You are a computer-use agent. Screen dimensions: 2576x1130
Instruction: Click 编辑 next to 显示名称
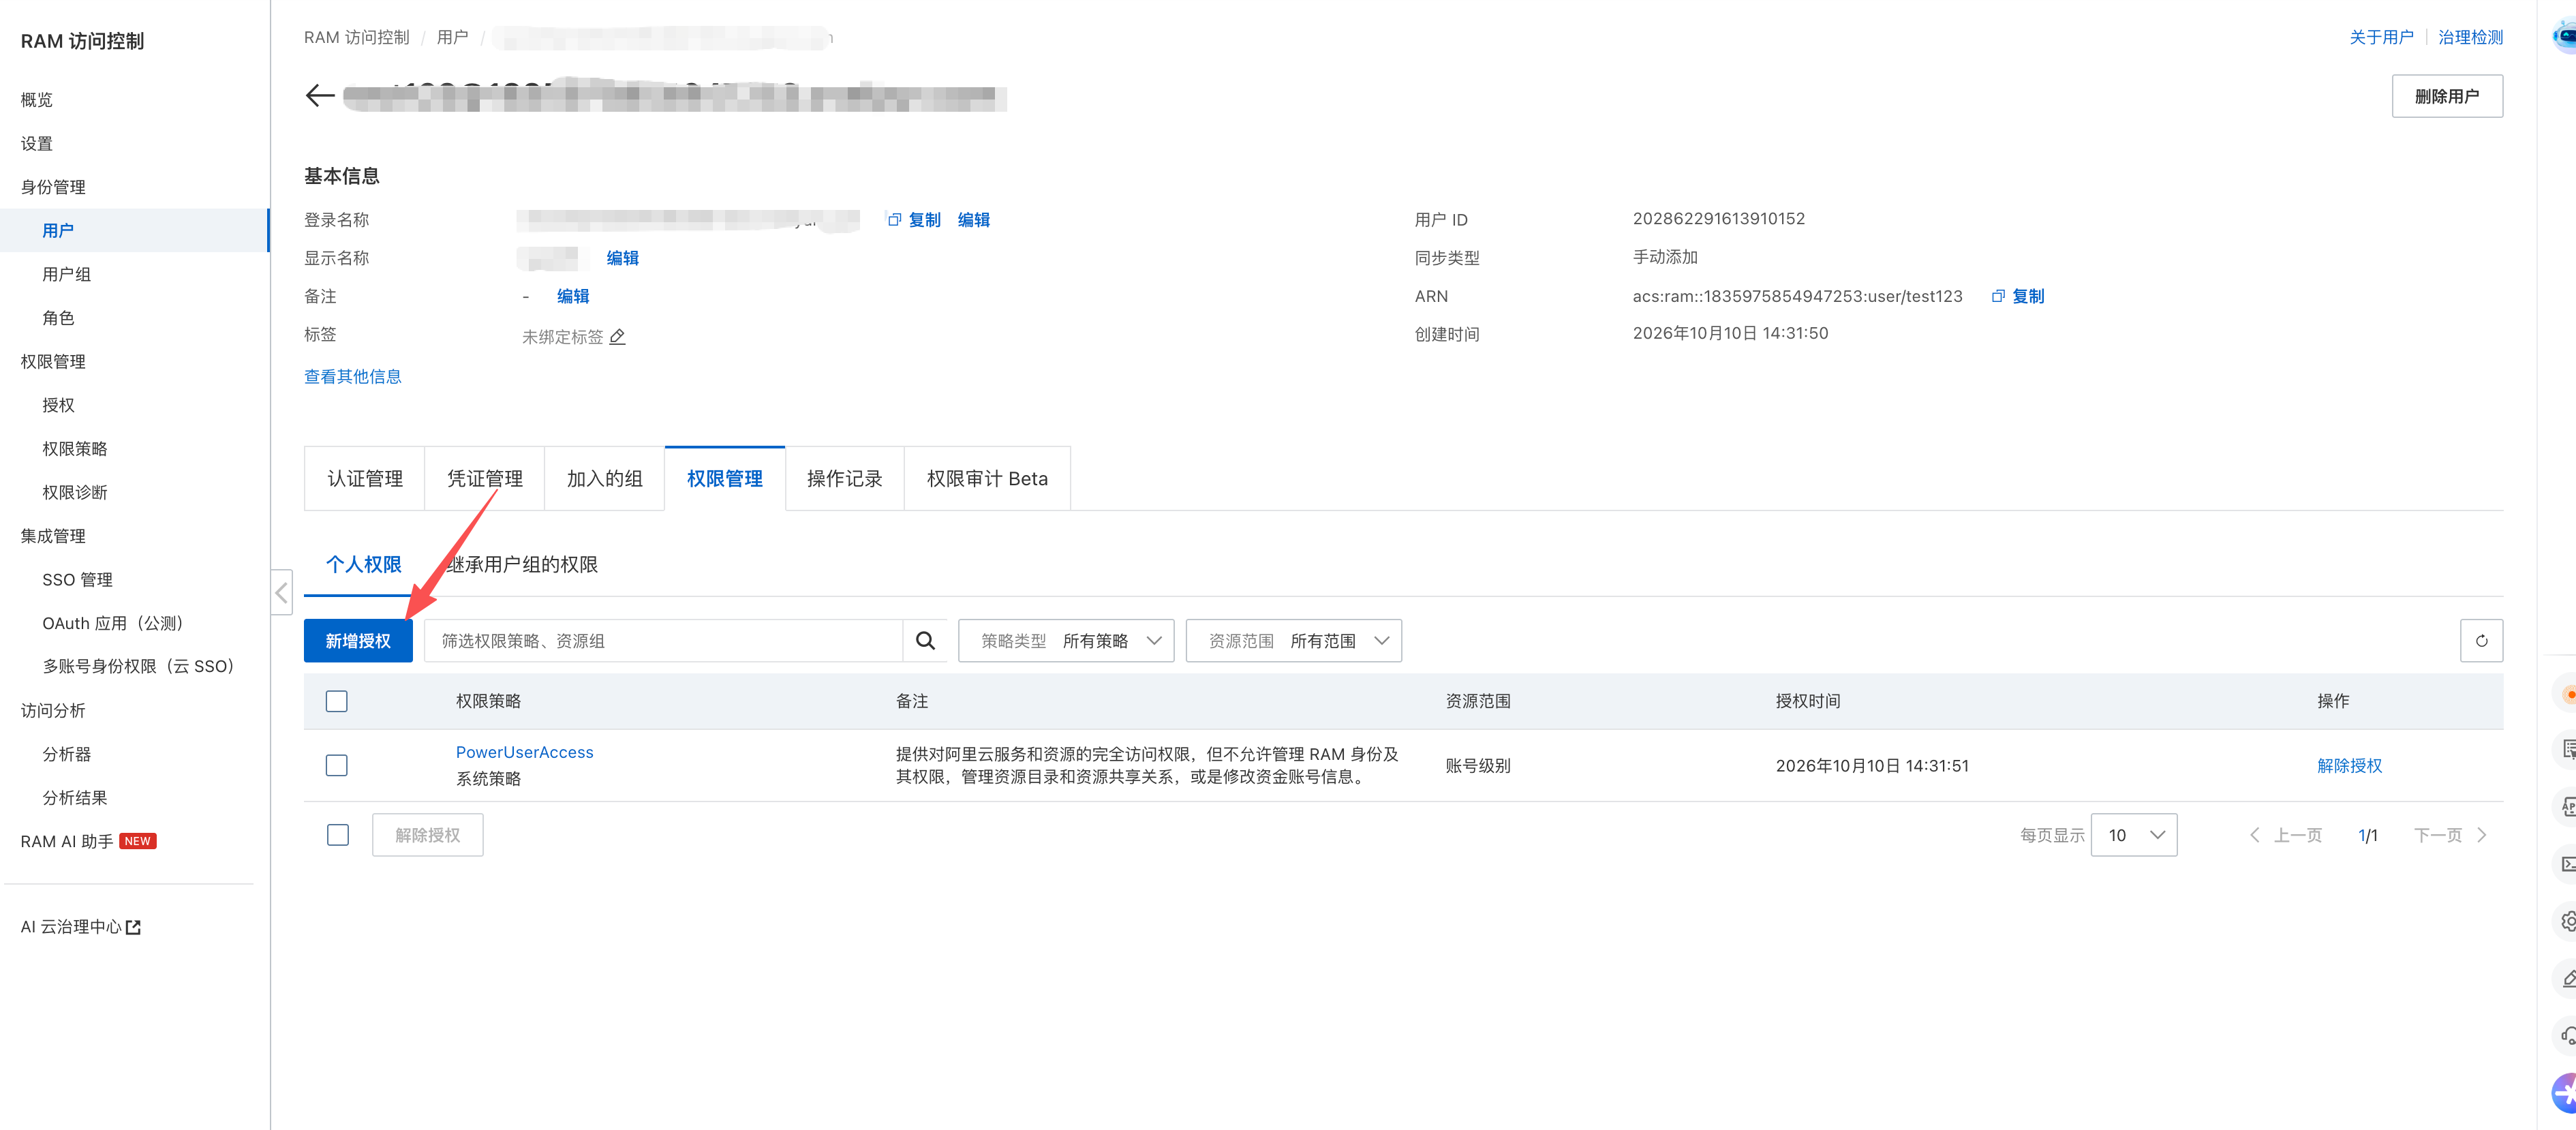tap(622, 258)
